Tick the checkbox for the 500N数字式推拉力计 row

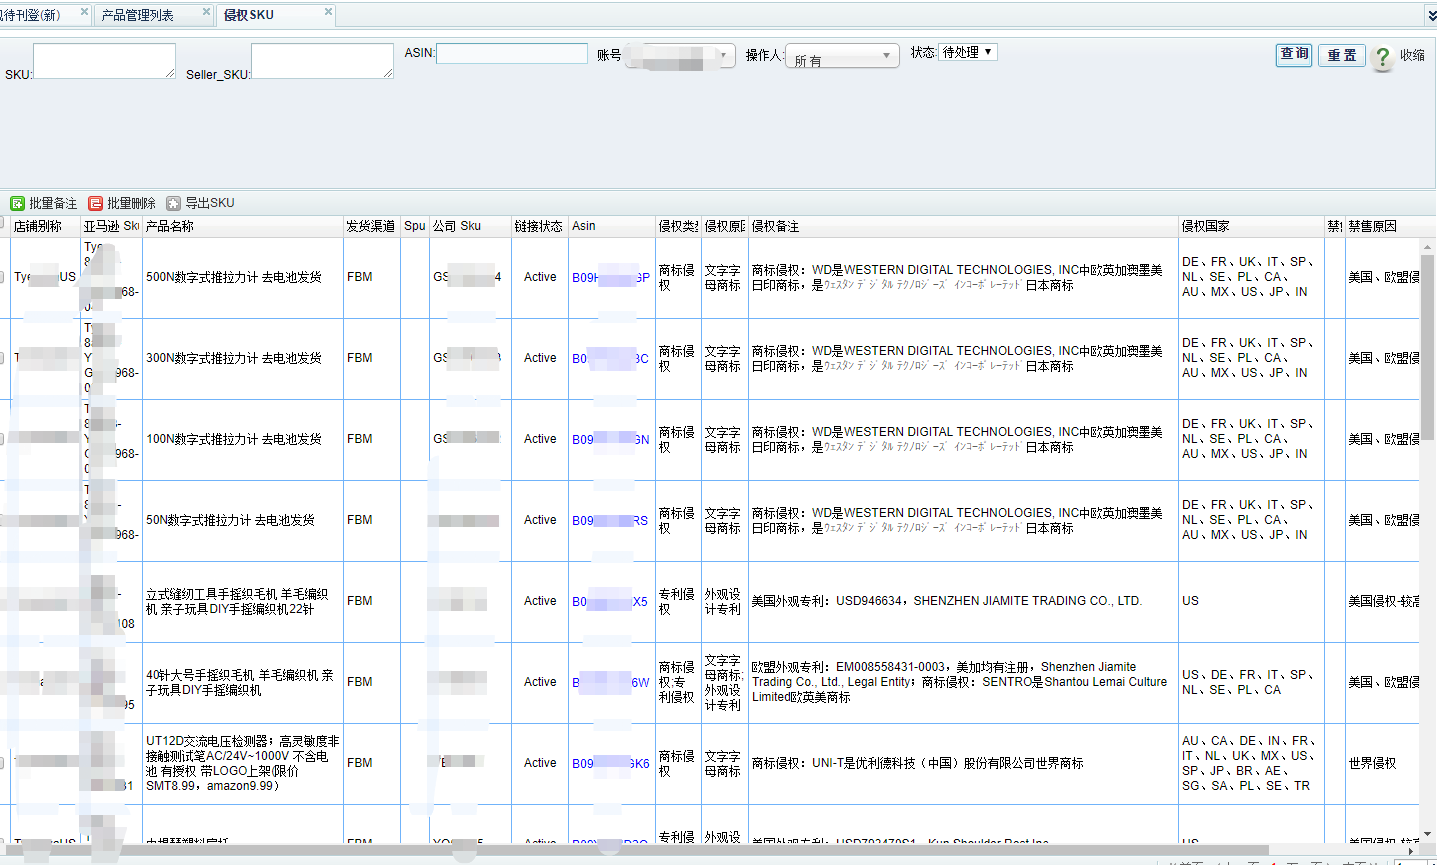(2, 277)
